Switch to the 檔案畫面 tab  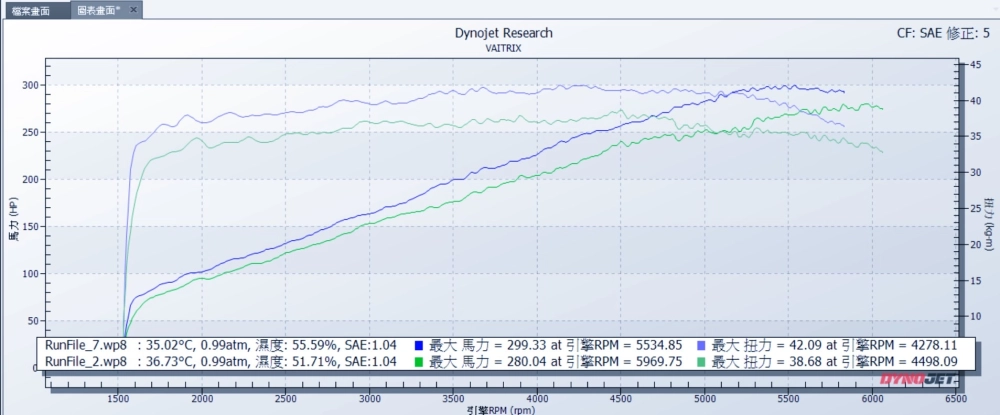coord(35,10)
